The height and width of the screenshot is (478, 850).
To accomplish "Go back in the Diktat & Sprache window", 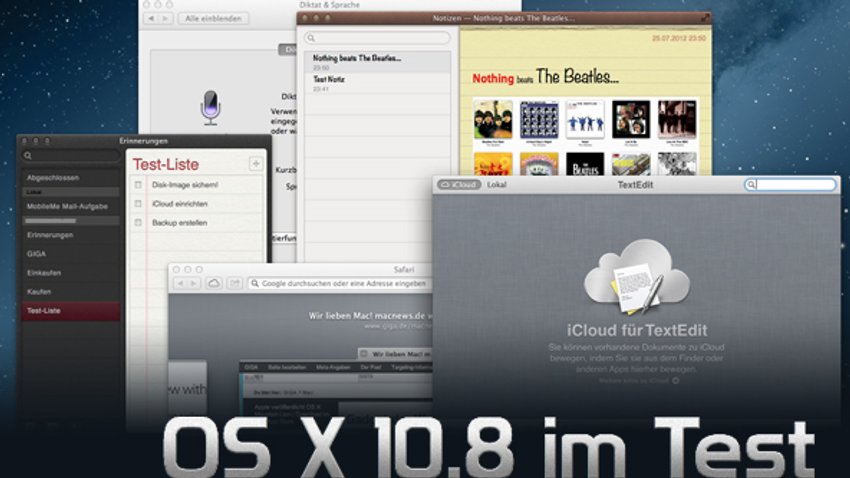I will (151, 18).
